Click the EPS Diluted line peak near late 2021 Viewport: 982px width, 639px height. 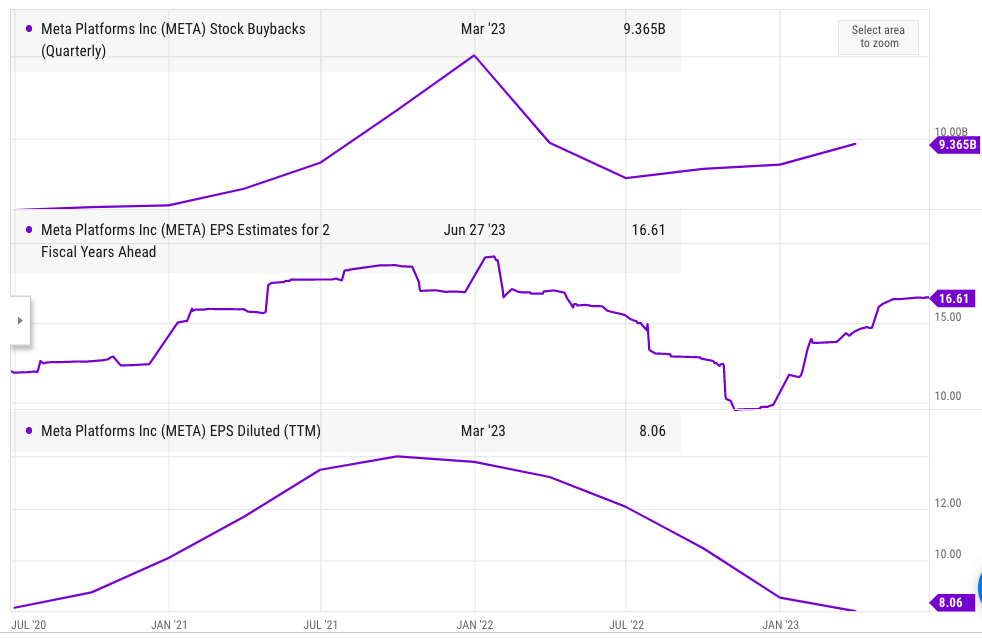(x=398, y=457)
